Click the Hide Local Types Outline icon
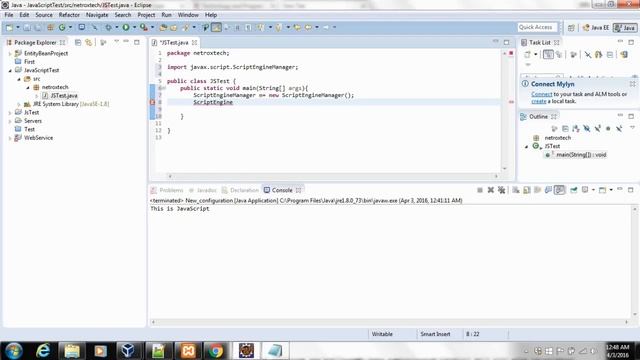640x360 pixels. [x=619, y=129]
